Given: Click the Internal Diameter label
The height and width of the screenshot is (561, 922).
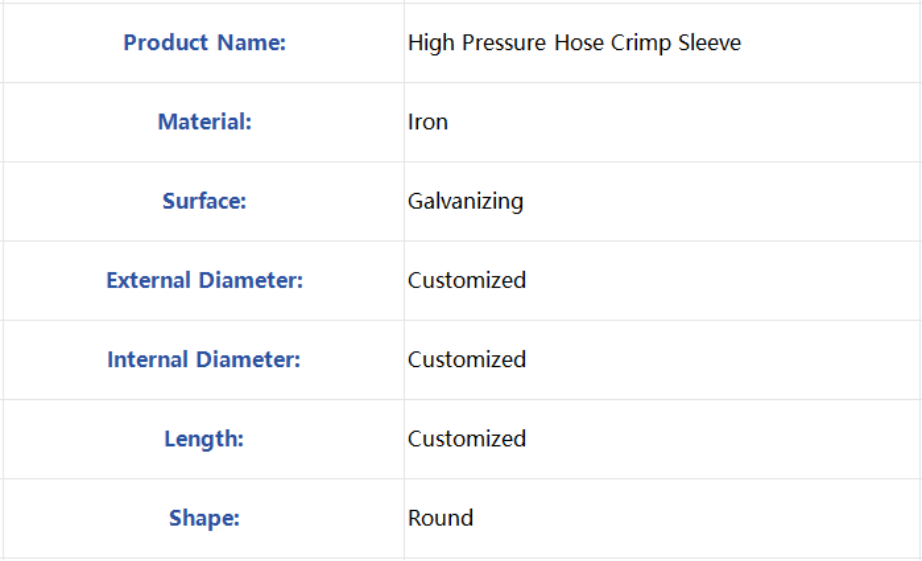Looking at the screenshot, I should coord(203,359).
